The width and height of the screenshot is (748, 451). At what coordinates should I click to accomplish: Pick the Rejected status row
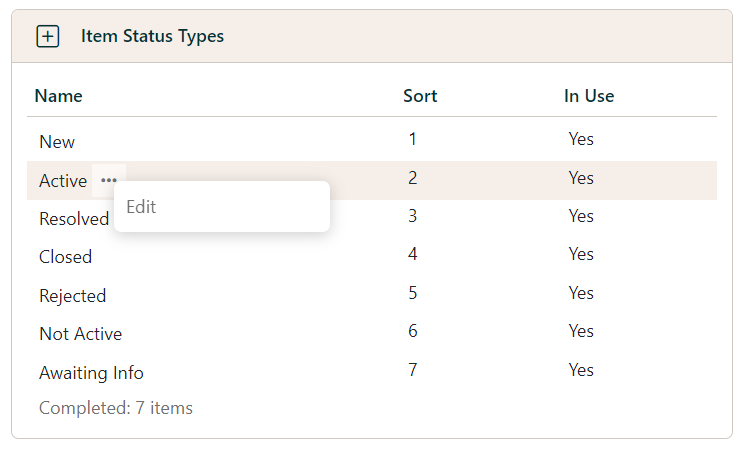point(72,296)
